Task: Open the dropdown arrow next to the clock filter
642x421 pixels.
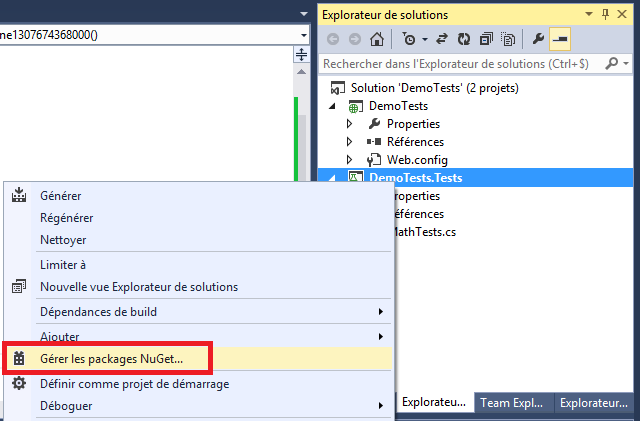Action: coord(425,39)
